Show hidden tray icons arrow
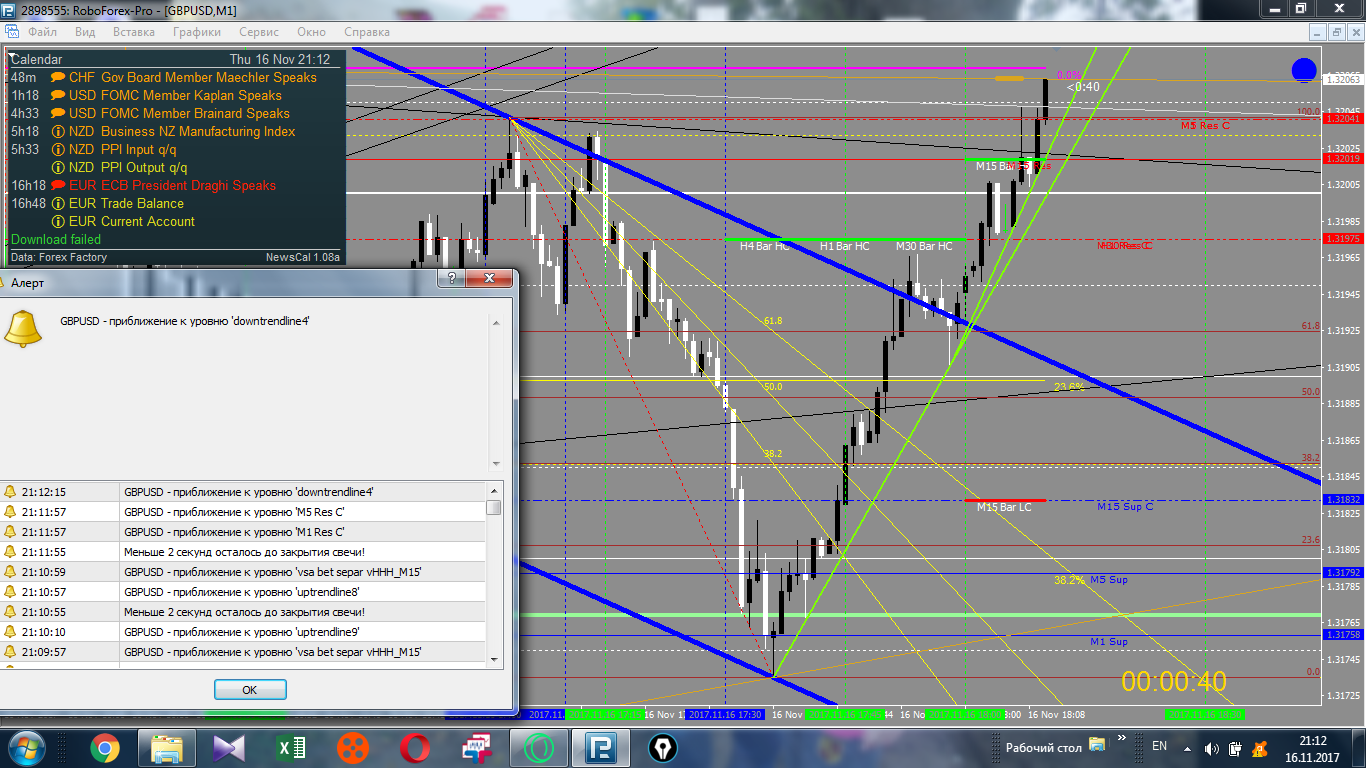The width and height of the screenshot is (1366, 768). click(1186, 748)
